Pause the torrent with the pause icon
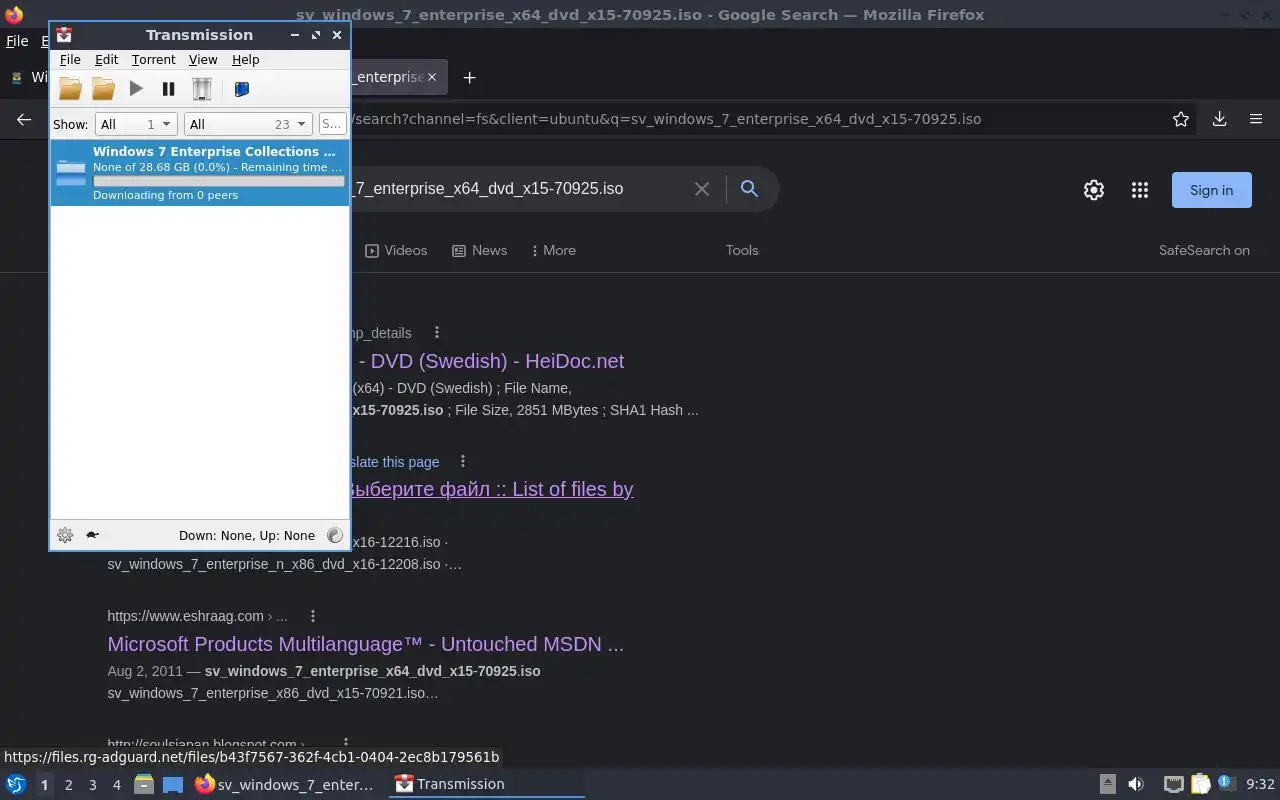1280x800 pixels. point(168,89)
